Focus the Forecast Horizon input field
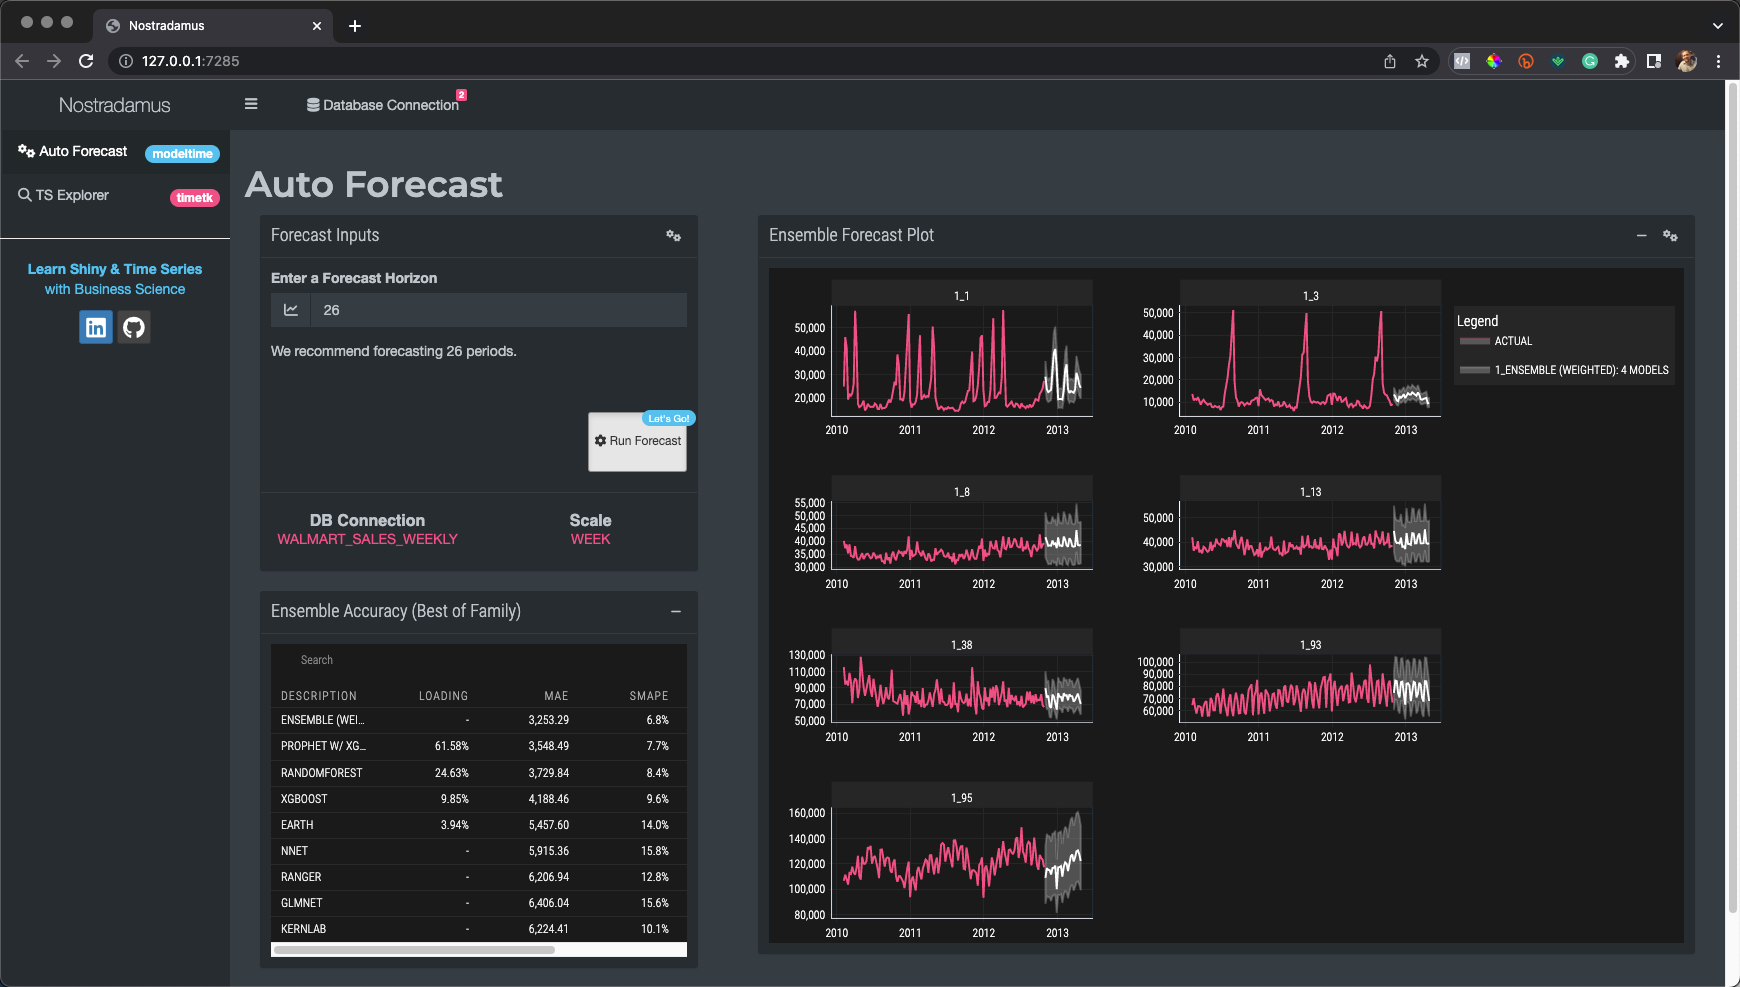Image resolution: width=1740 pixels, height=987 pixels. (x=499, y=310)
